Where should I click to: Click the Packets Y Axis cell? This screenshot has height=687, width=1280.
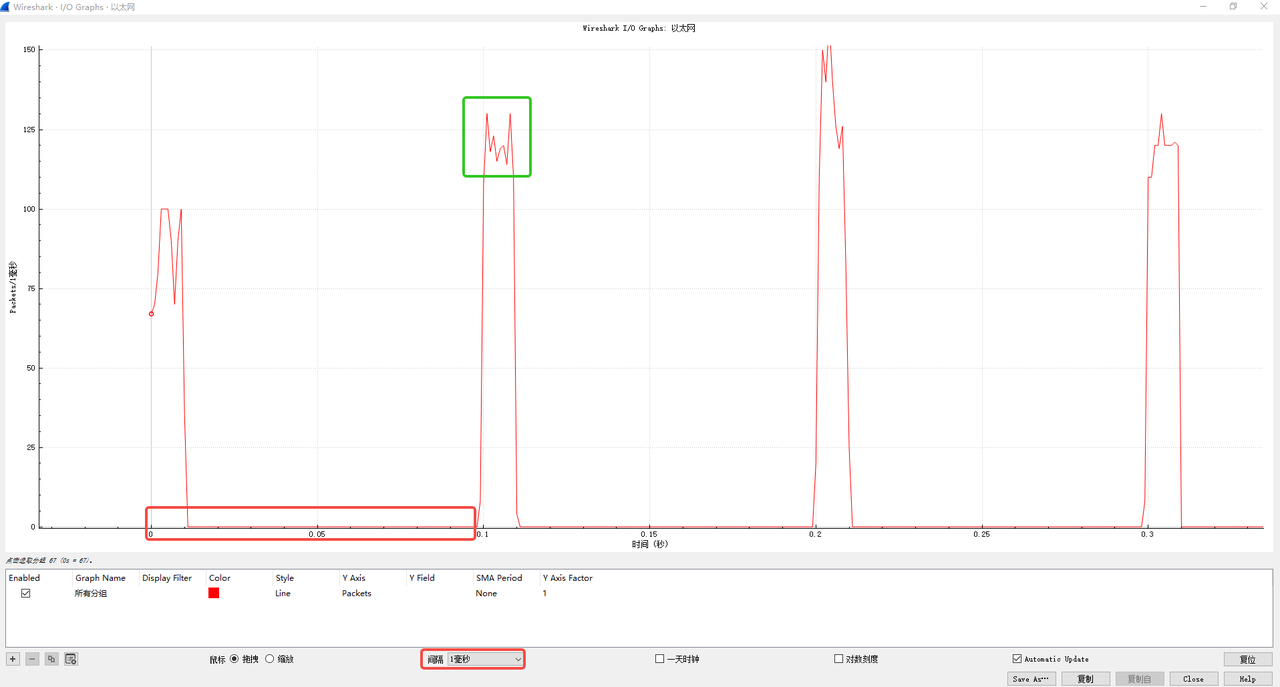tap(357, 593)
